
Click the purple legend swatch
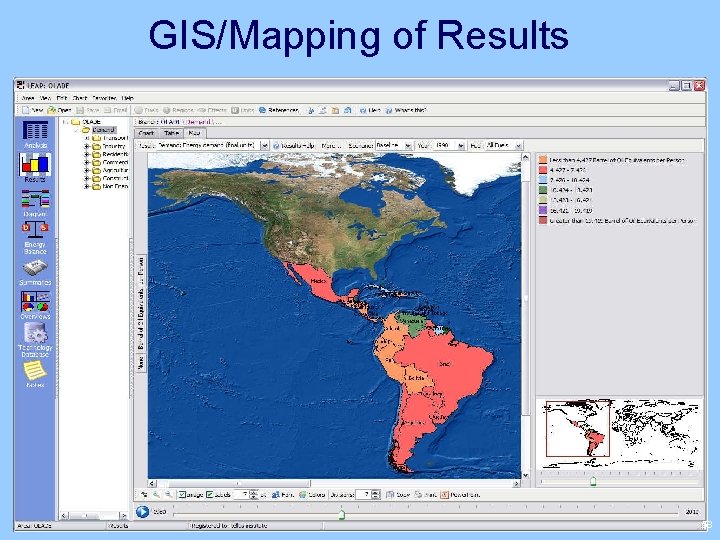(x=543, y=210)
